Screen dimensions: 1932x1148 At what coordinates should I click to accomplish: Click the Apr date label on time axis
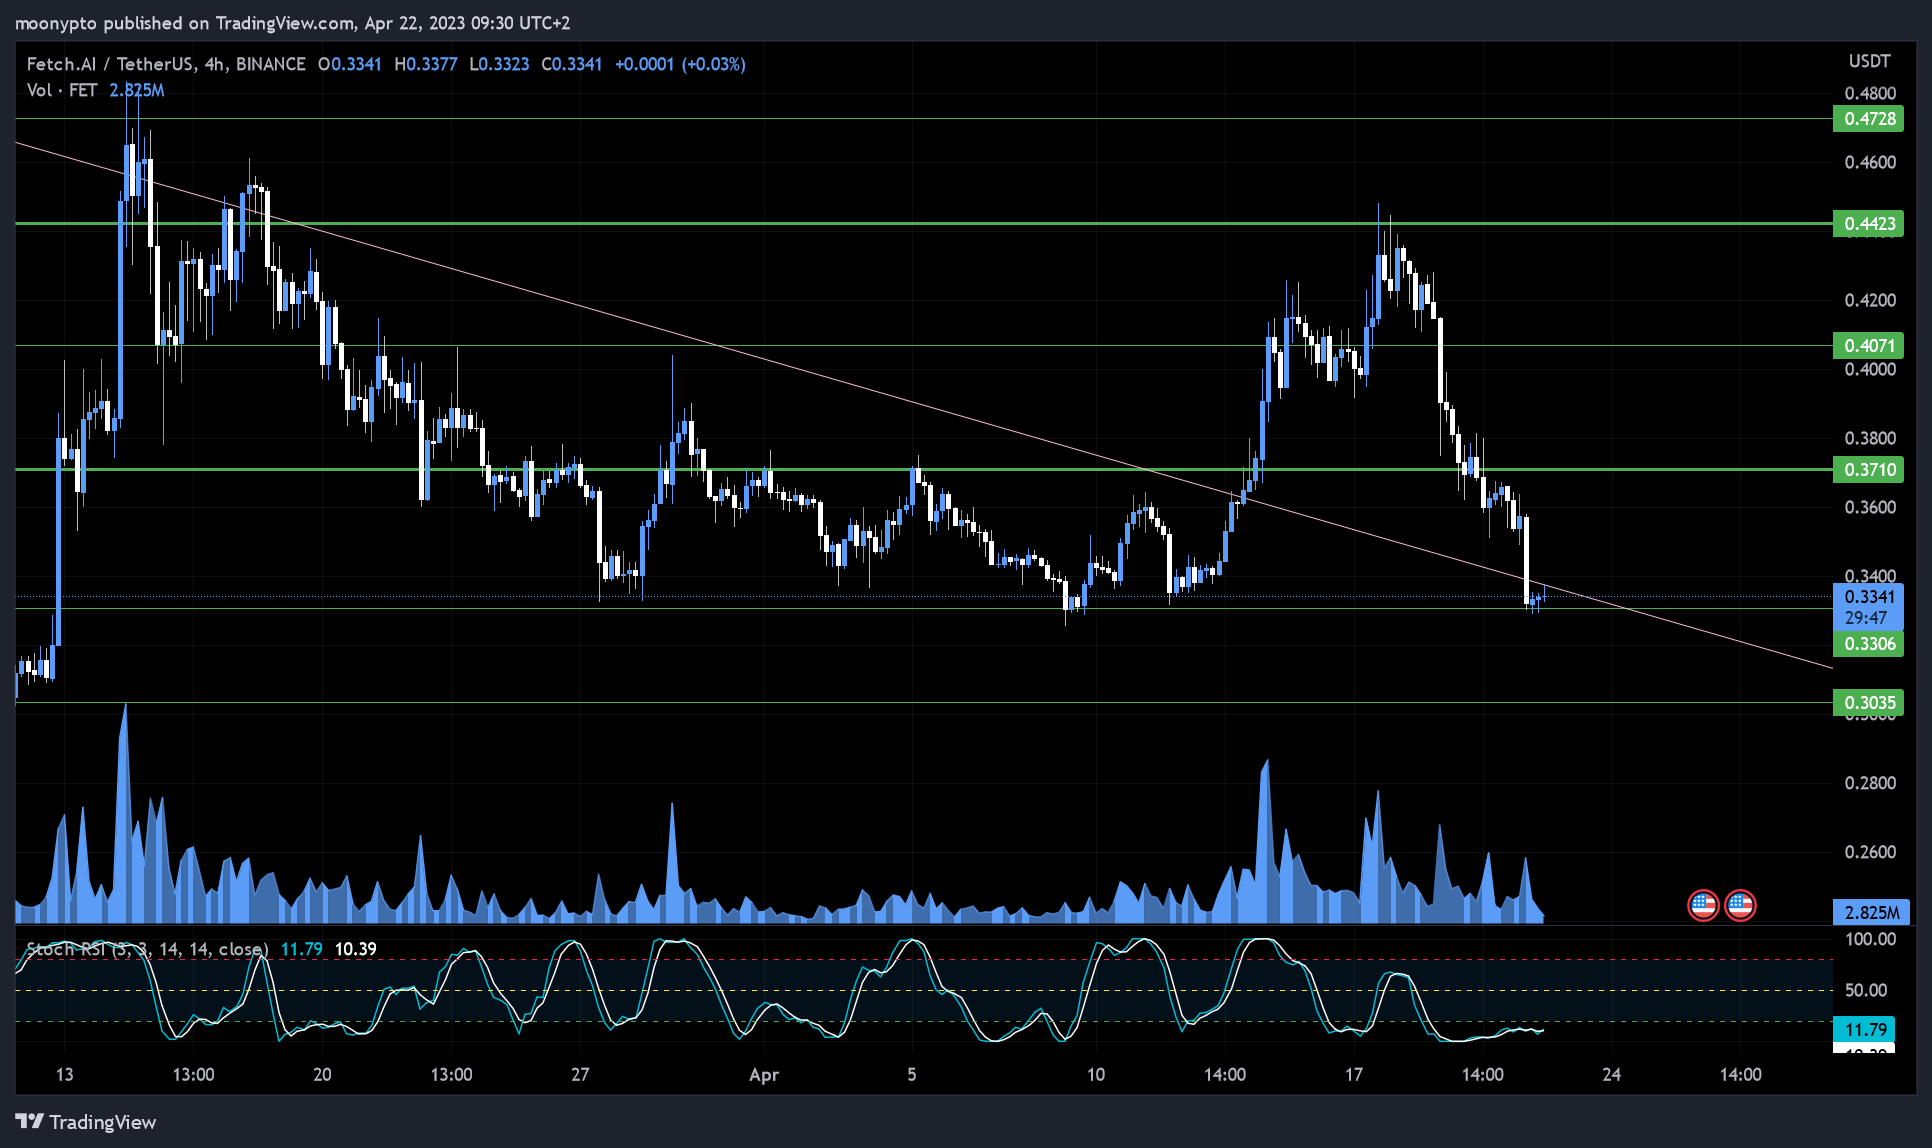(764, 1075)
